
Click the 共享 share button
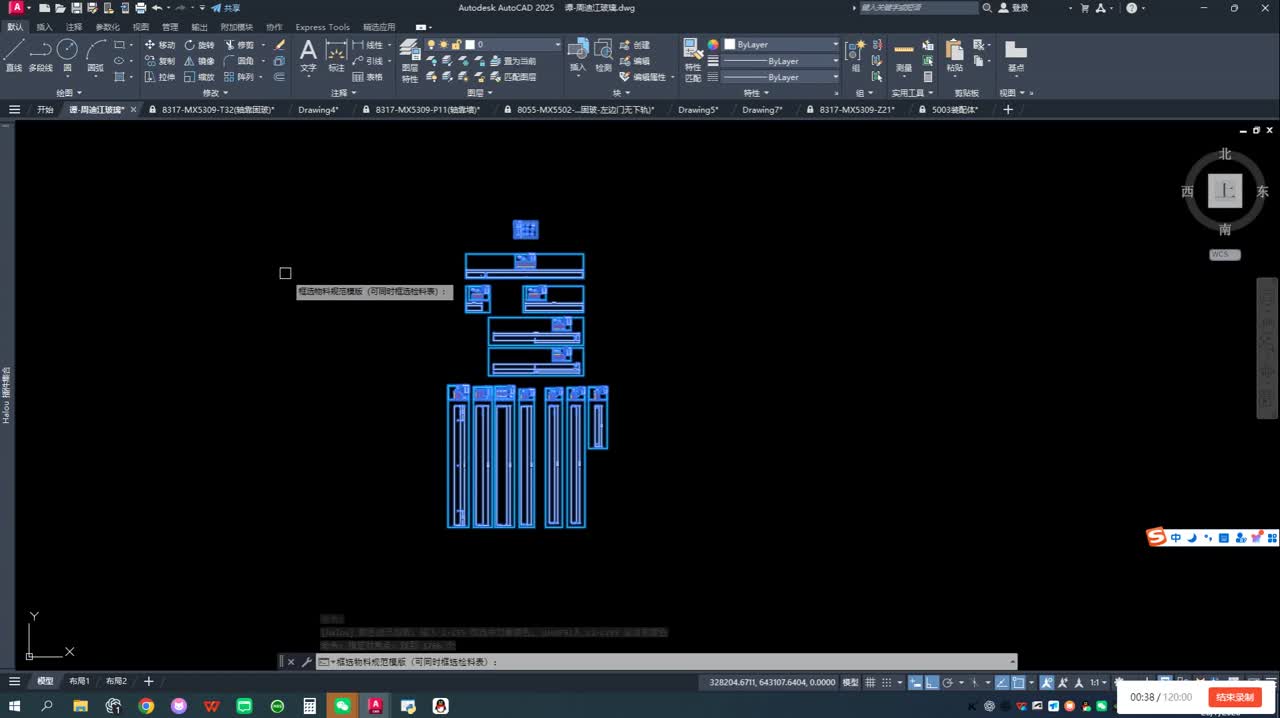point(225,8)
